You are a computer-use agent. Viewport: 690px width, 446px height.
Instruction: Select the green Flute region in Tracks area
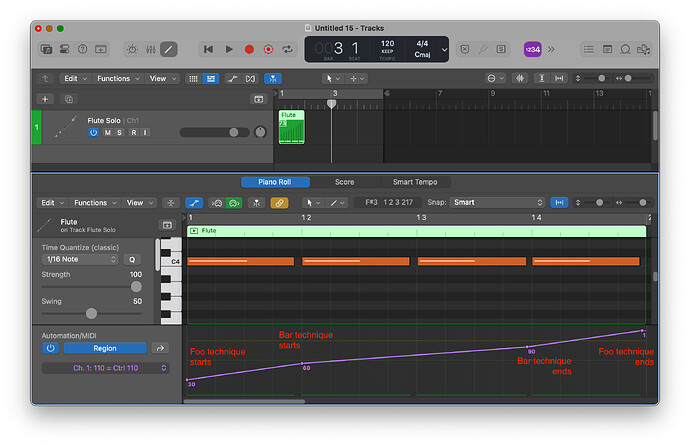pos(291,127)
